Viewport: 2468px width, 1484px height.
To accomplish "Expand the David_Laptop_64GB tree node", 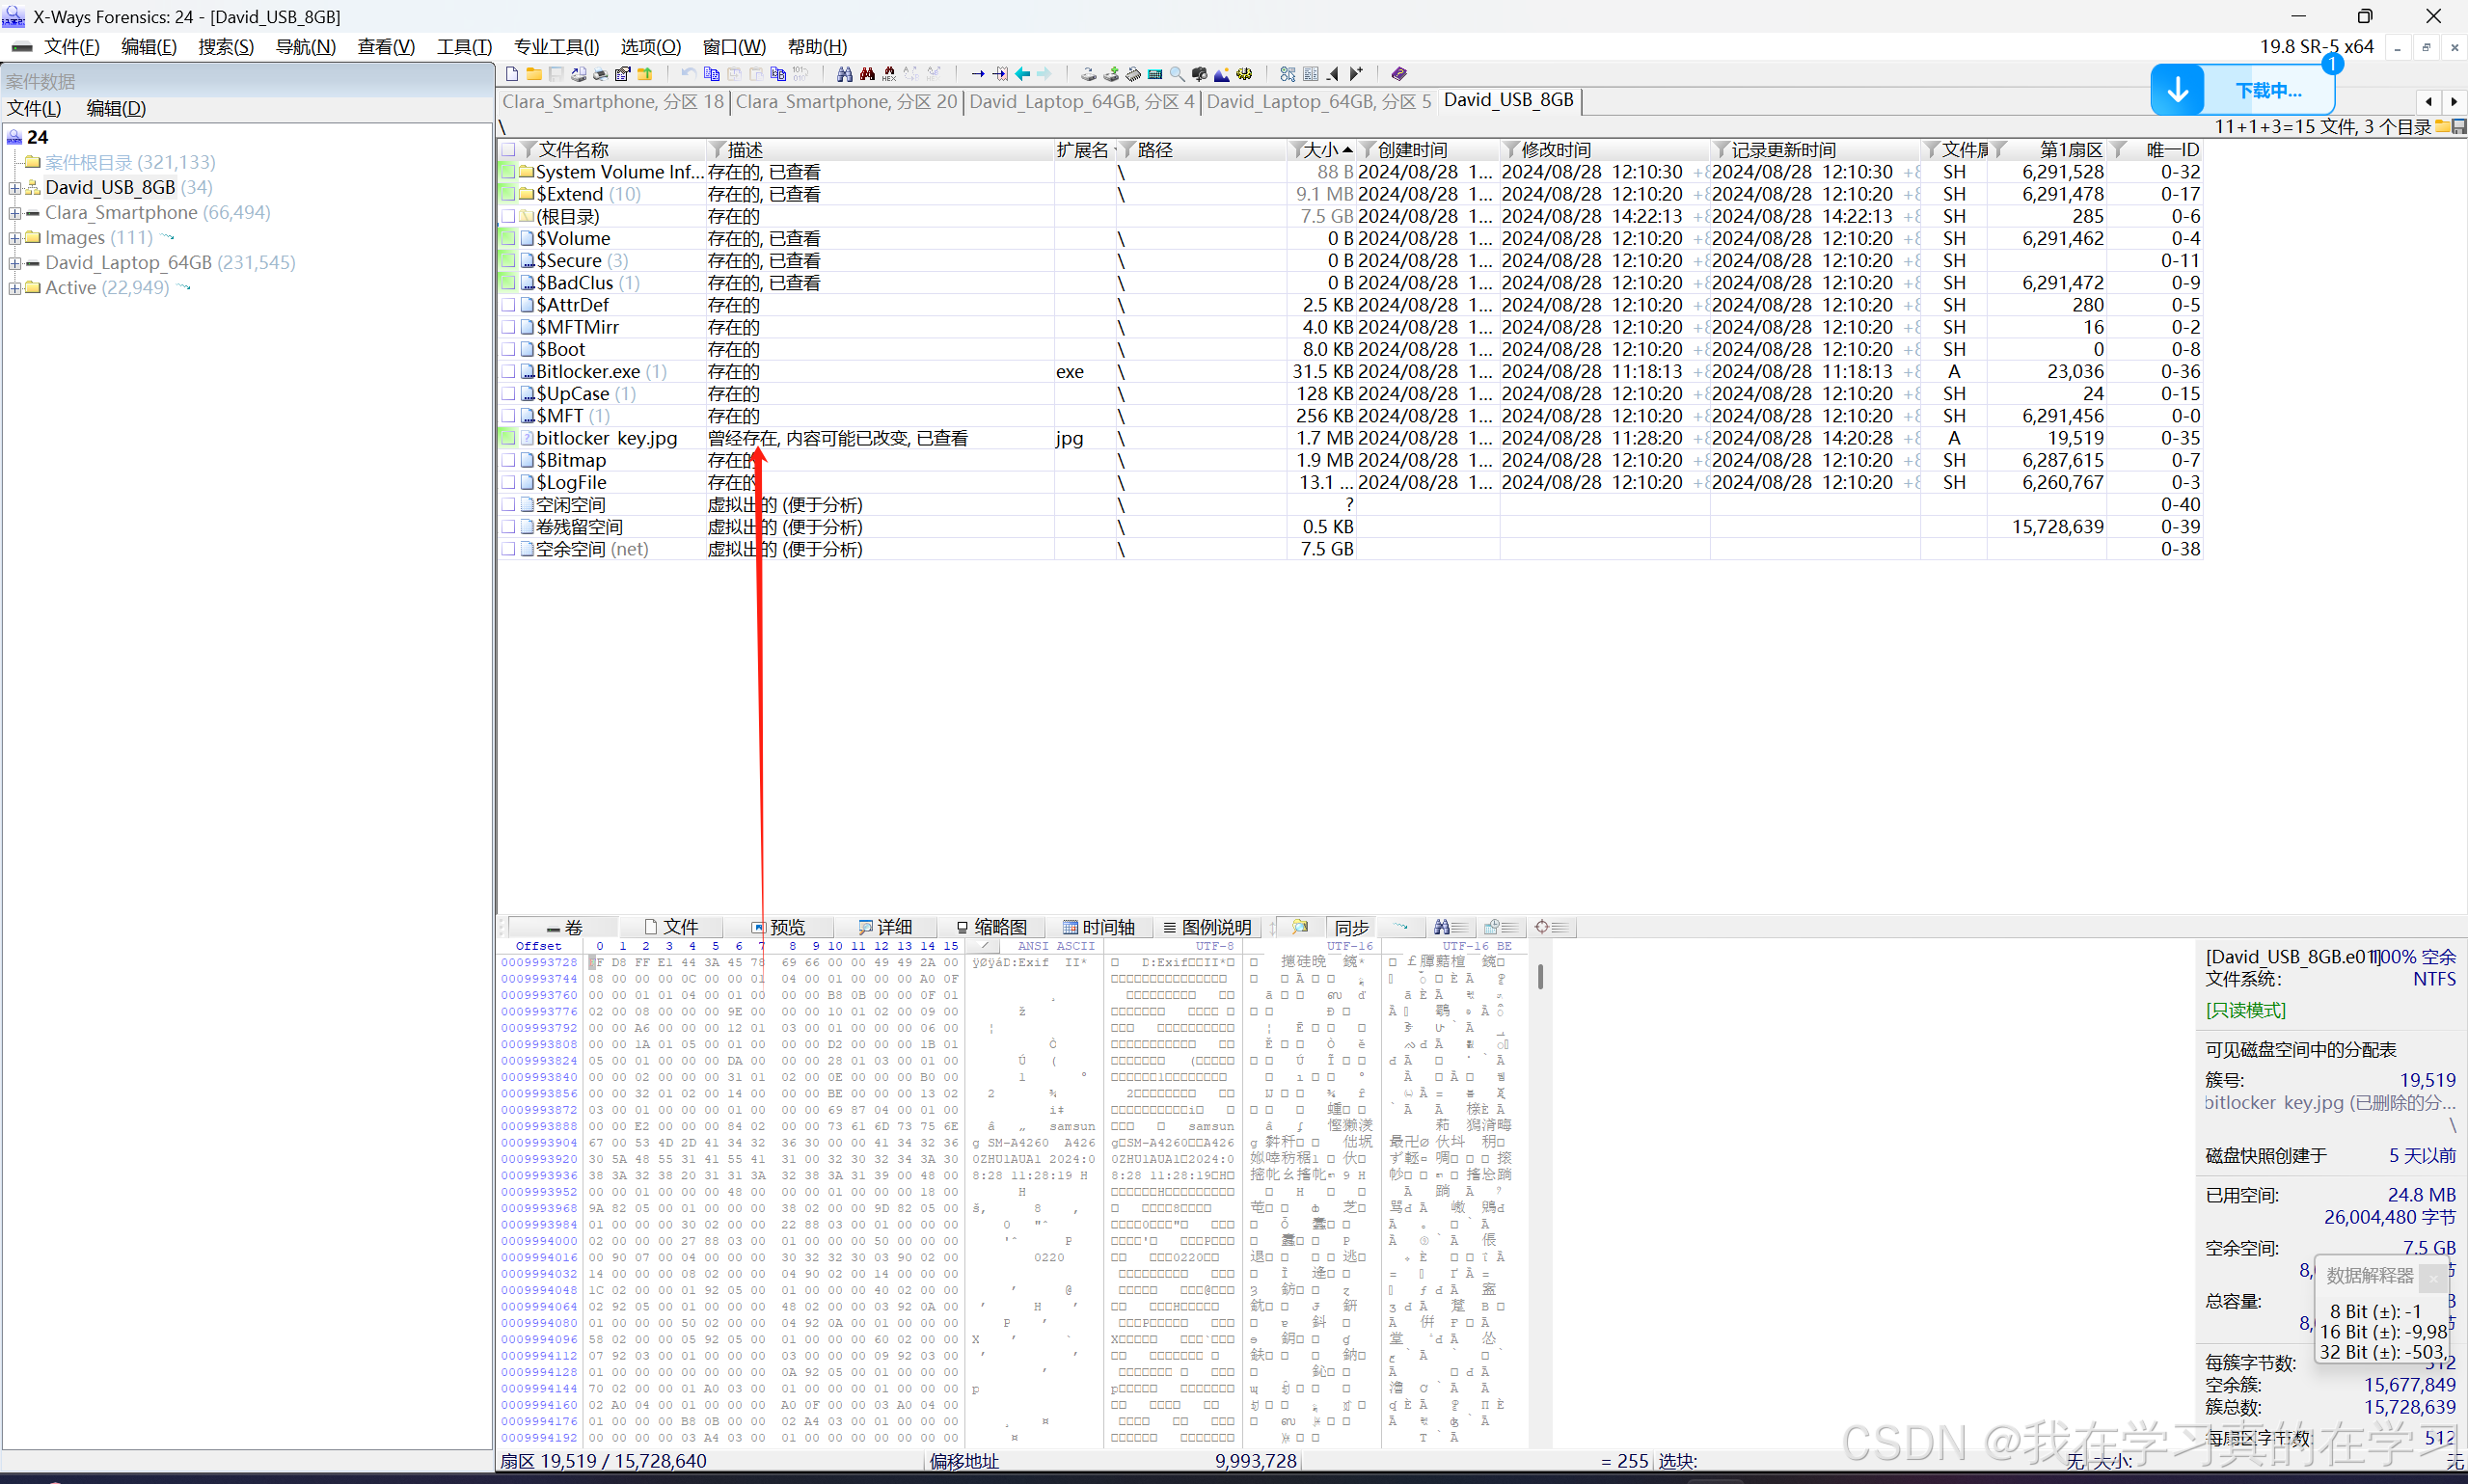I will tap(15, 263).
